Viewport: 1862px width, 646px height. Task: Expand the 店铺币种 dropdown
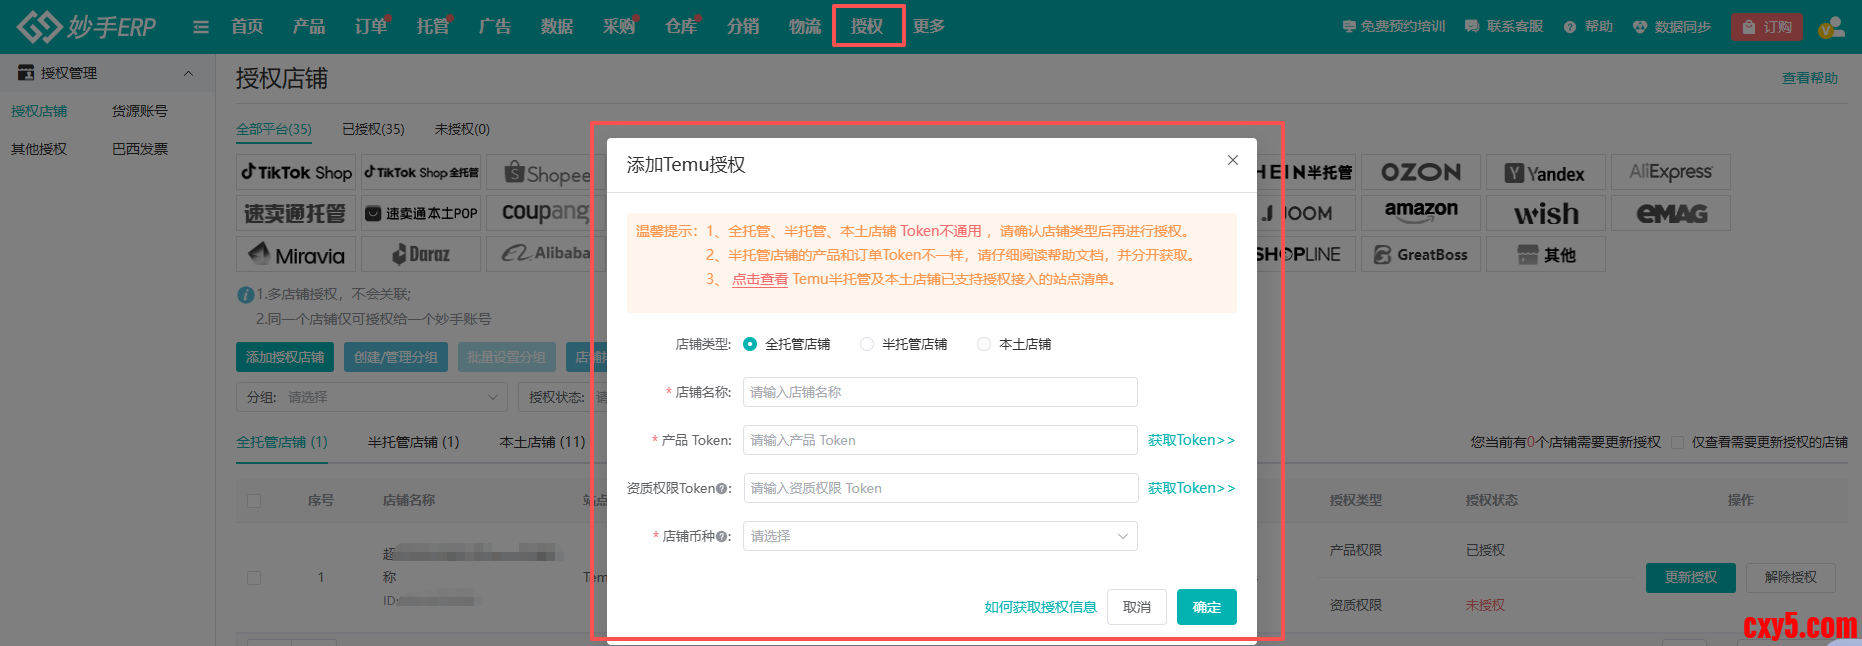pos(939,536)
